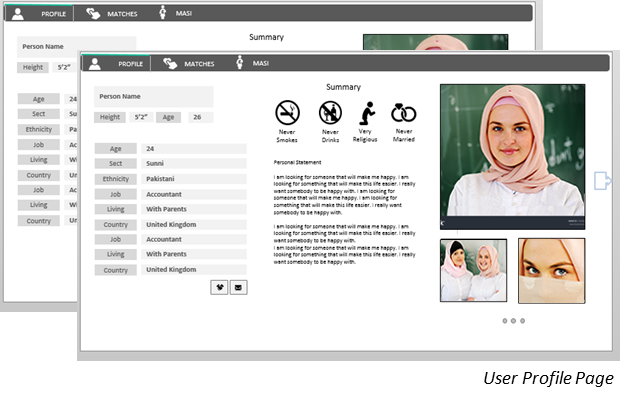The height and width of the screenshot is (400, 637).
Task: Click the Never Smokes no-smoking icon
Action: pos(287,111)
